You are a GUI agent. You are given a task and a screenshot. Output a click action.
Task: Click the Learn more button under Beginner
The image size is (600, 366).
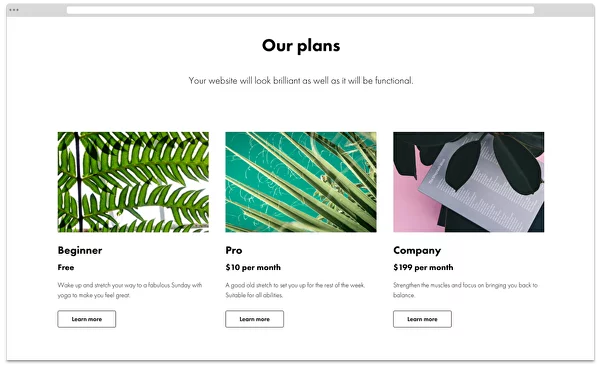[86, 319]
